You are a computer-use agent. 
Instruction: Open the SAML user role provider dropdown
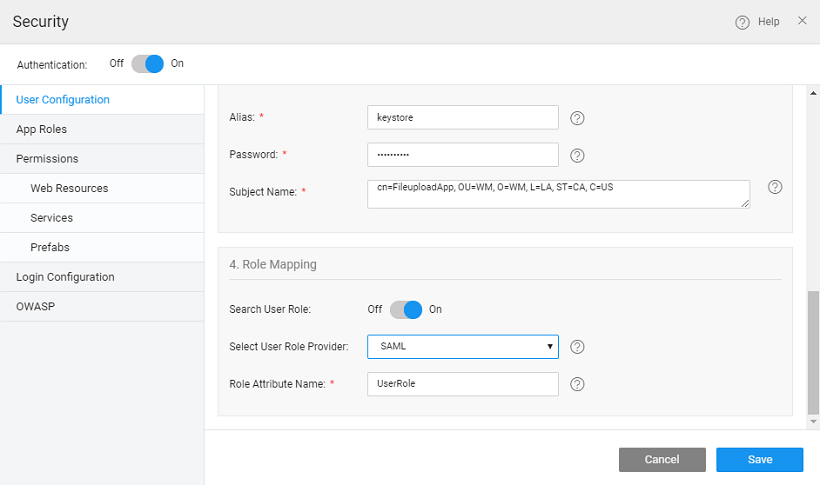tap(462, 347)
